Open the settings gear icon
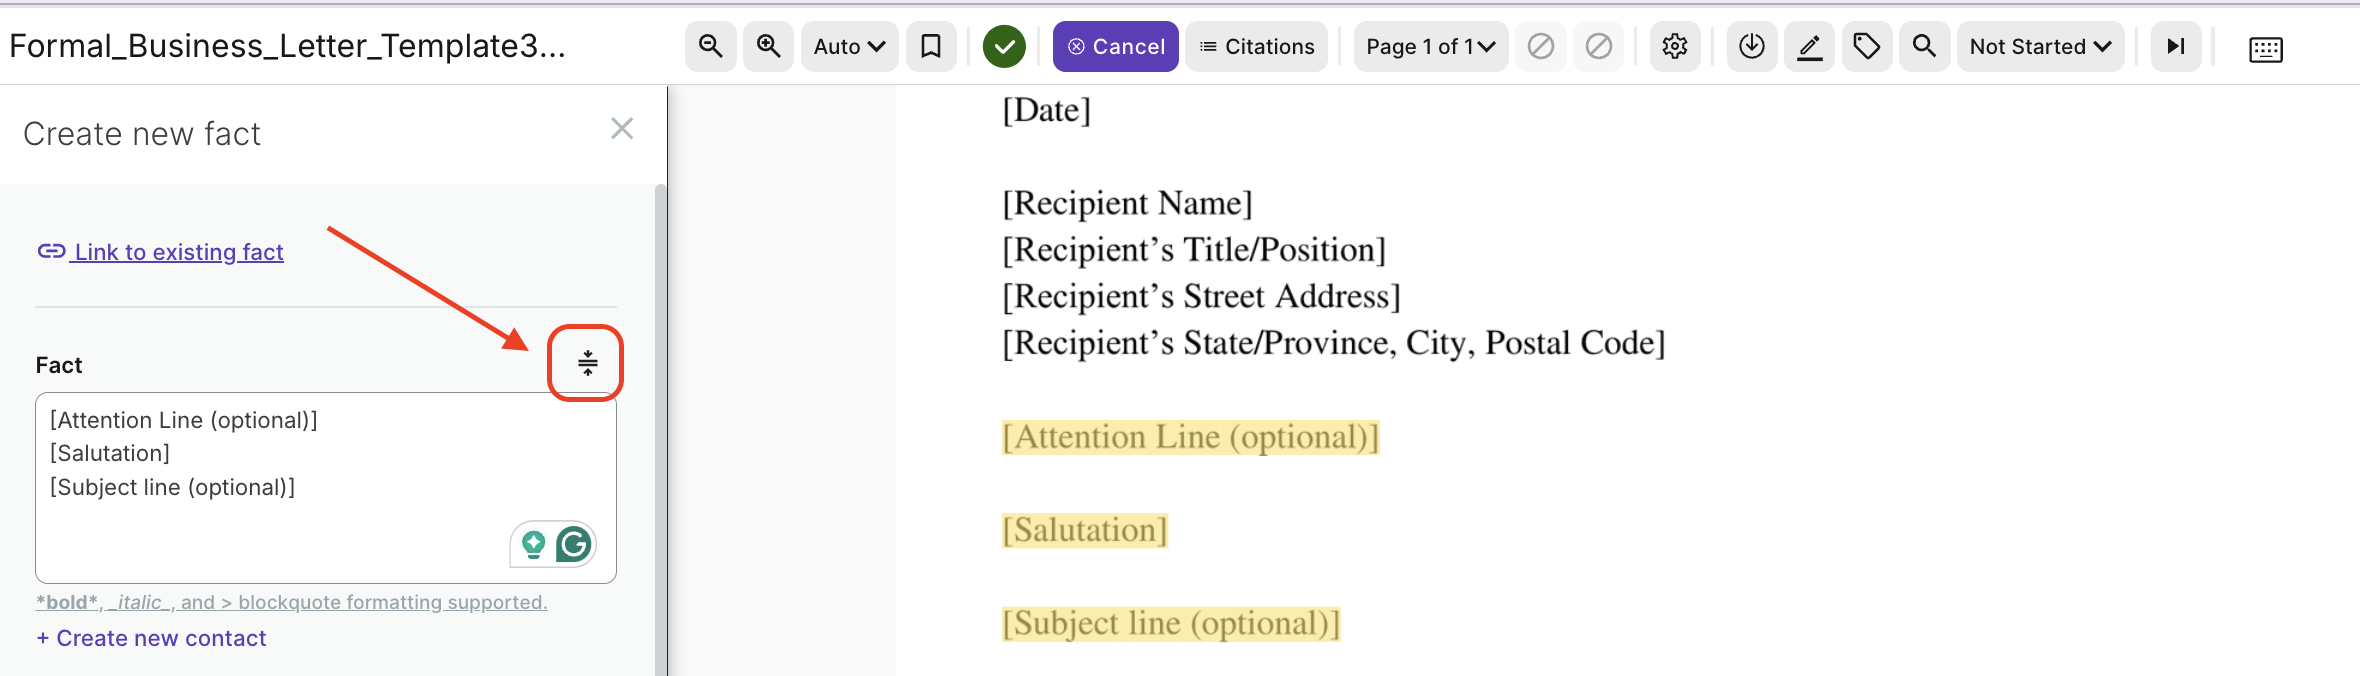The height and width of the screenshot is (676, 2360). (1675, 46)
